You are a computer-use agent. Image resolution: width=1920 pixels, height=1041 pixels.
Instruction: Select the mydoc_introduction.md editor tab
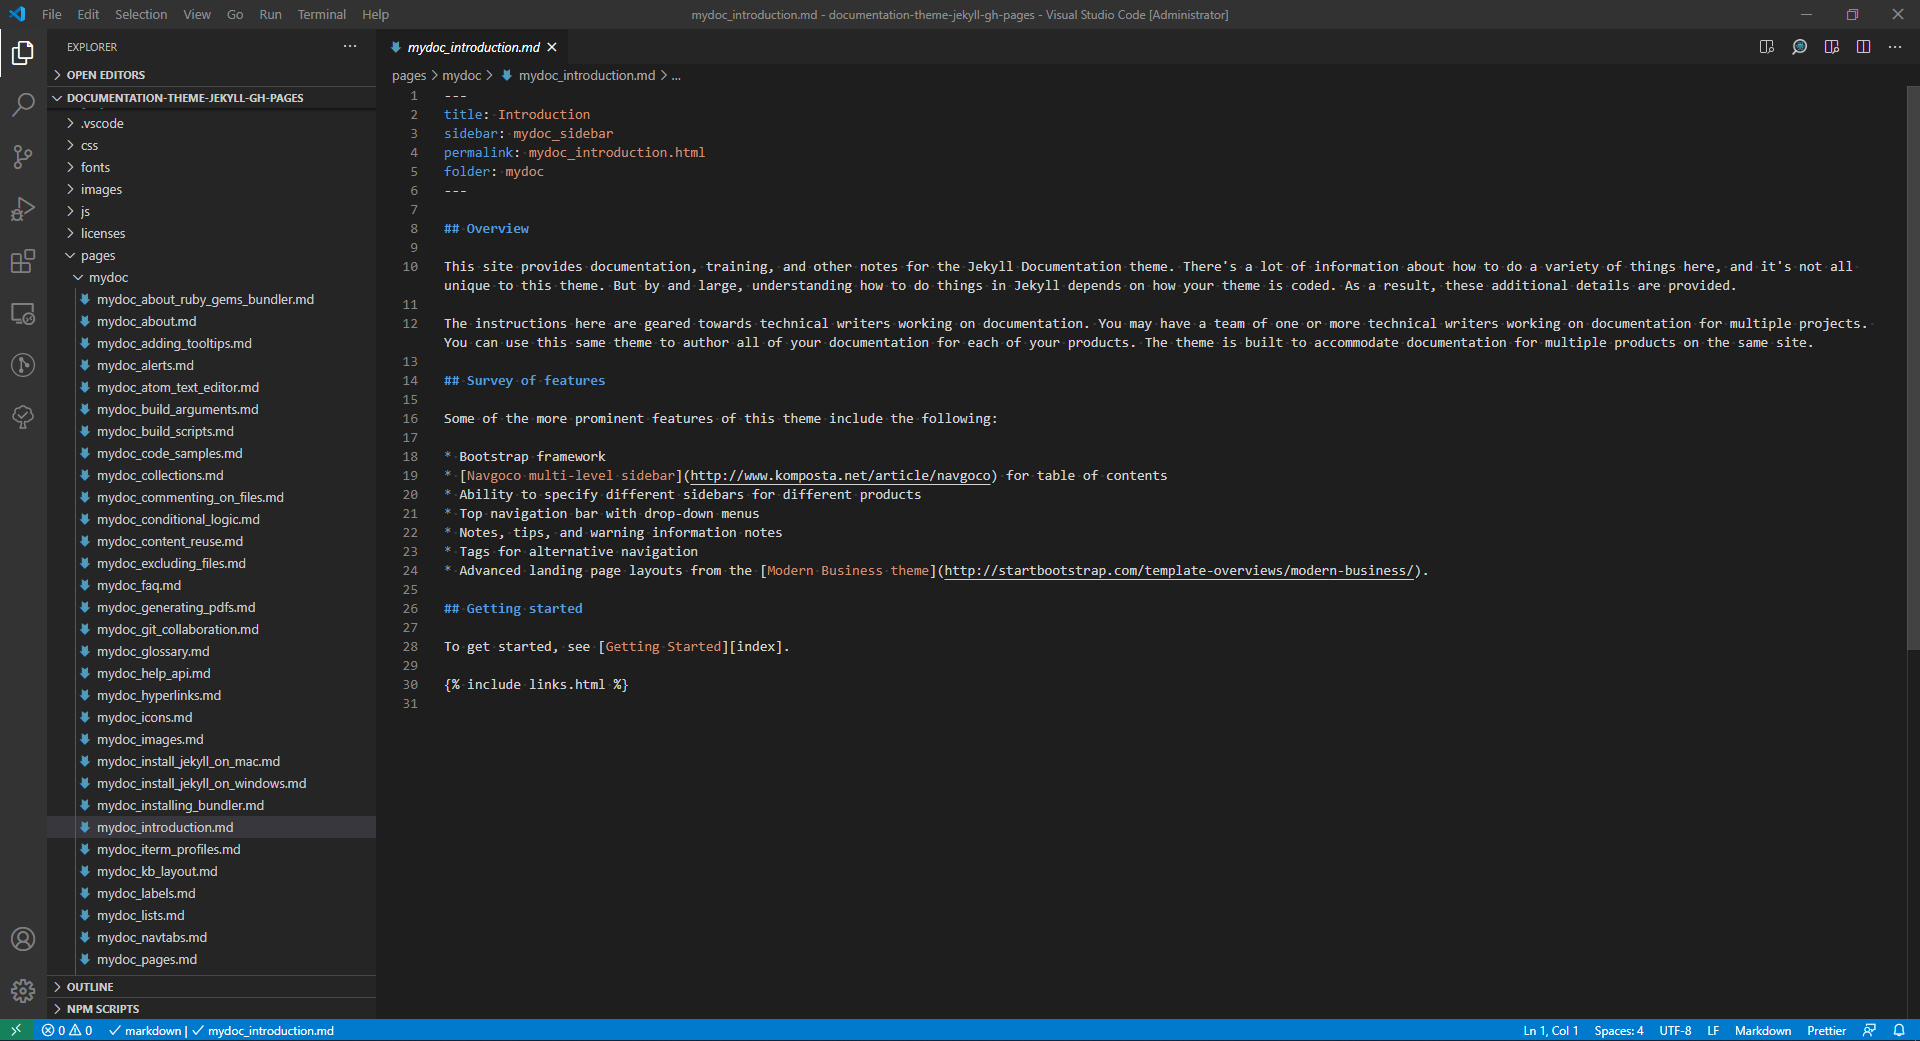coord(472,47)
